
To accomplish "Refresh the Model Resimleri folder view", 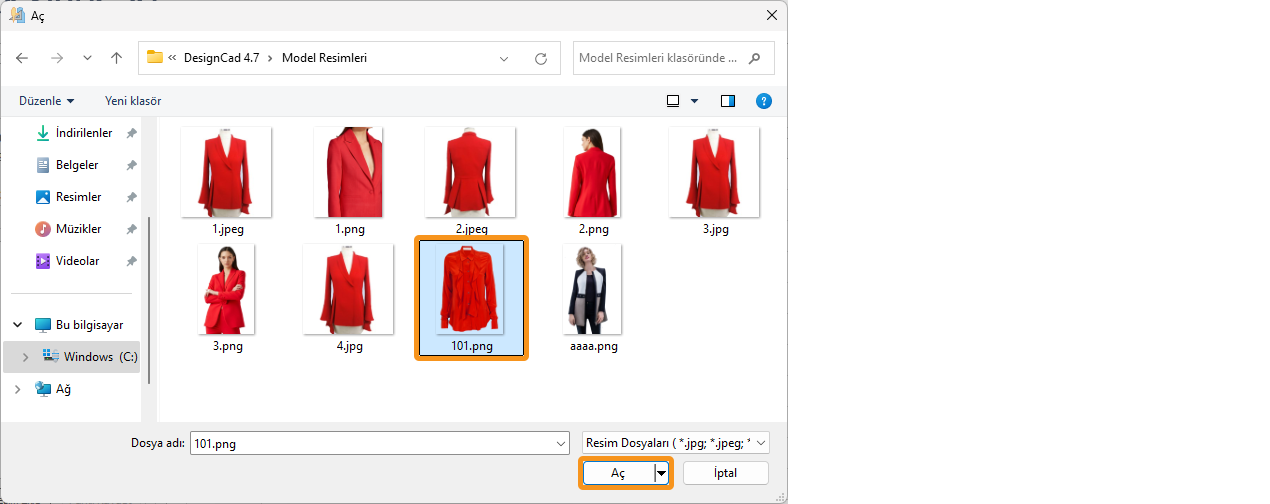I will (x=541, y=58).
